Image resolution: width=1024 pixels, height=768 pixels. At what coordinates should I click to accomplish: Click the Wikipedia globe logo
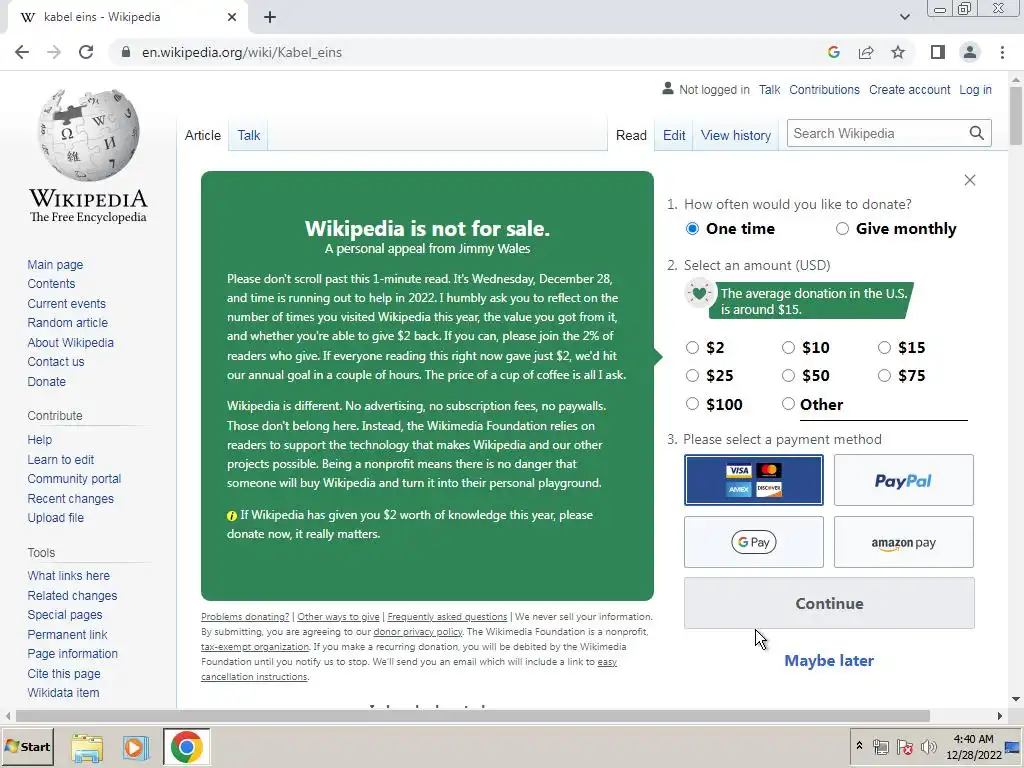(x=88, y=135)
